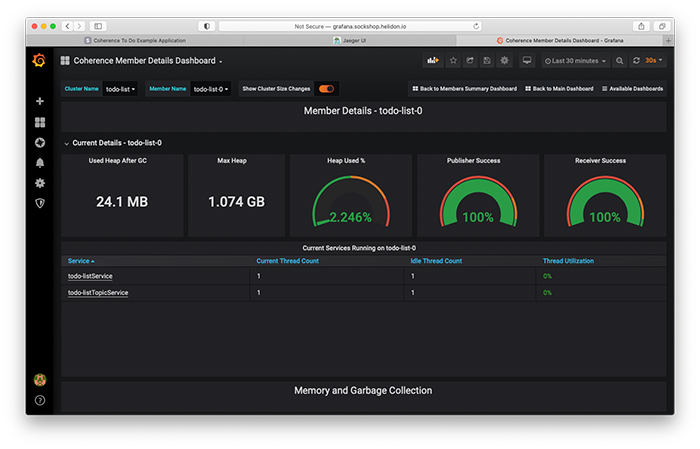Click the 0% utilization for todo-listService
Image resolution: width=700 pixels, height=449 pixels.
point(547,276)
